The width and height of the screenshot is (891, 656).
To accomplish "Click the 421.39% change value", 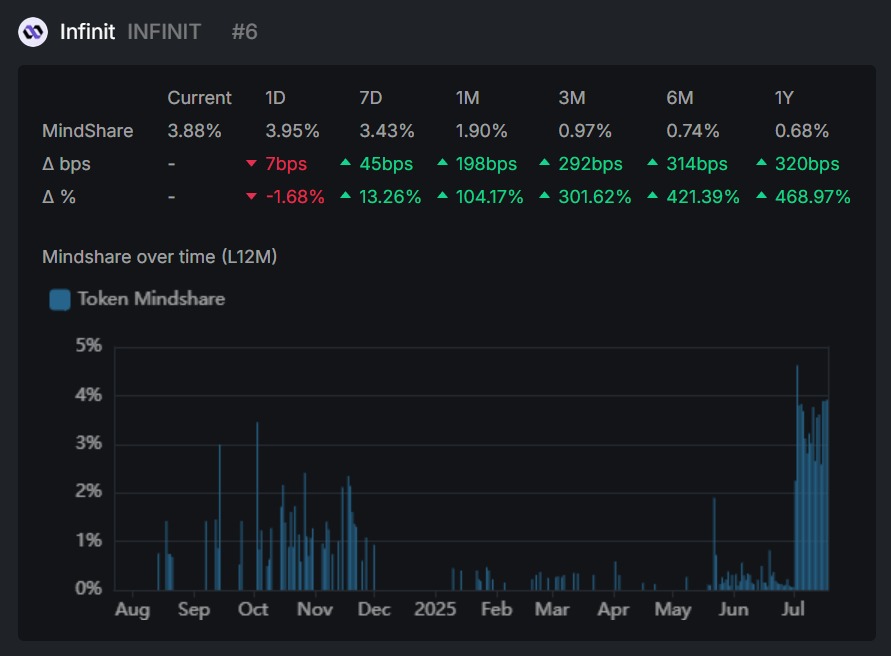I will pyautogui.click(x=703, y=197).
